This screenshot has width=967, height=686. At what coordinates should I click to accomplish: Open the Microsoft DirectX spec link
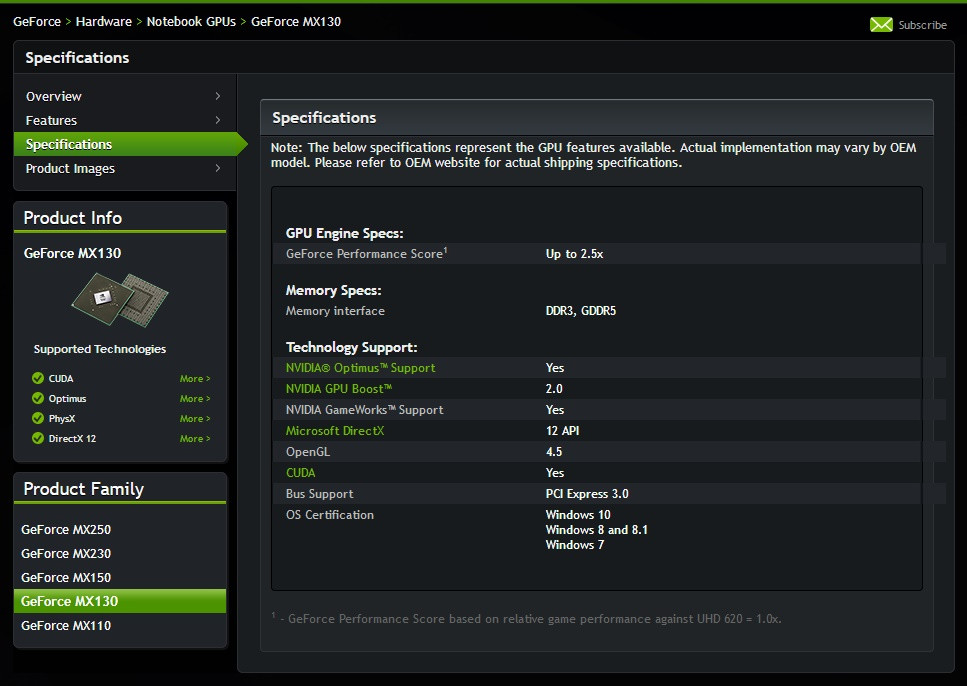tap(334, 430)
